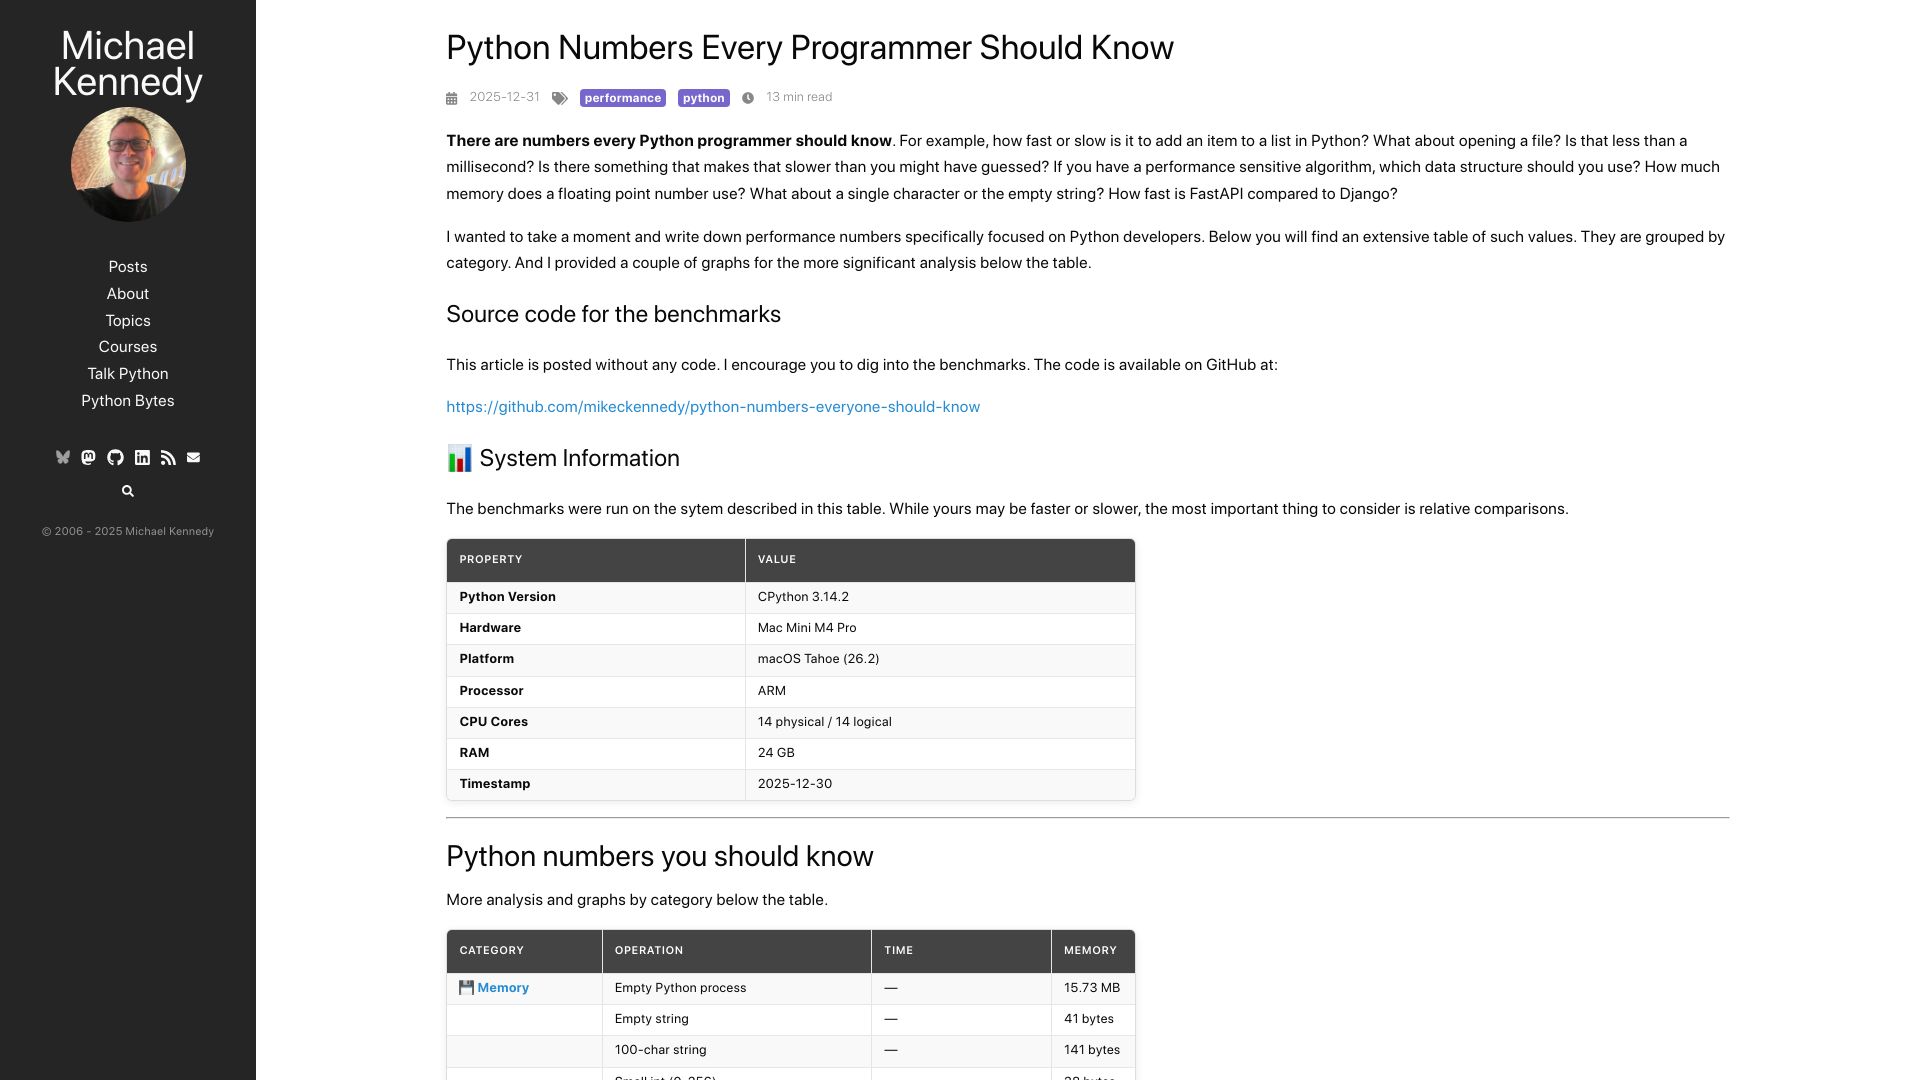Viewport: 1920px width, 1080px height.
Task: Open the RSS feed icon
Action: click(x=168, y=457)
